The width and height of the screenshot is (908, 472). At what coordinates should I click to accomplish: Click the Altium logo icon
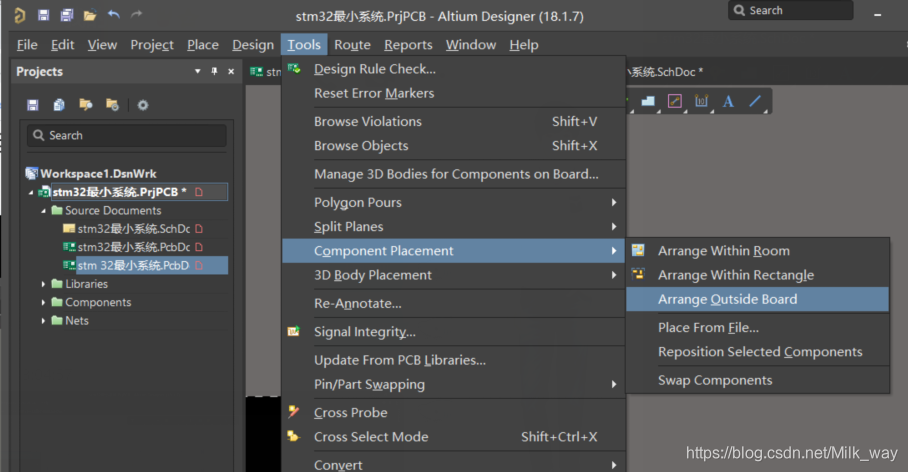[x=20, y=15]
